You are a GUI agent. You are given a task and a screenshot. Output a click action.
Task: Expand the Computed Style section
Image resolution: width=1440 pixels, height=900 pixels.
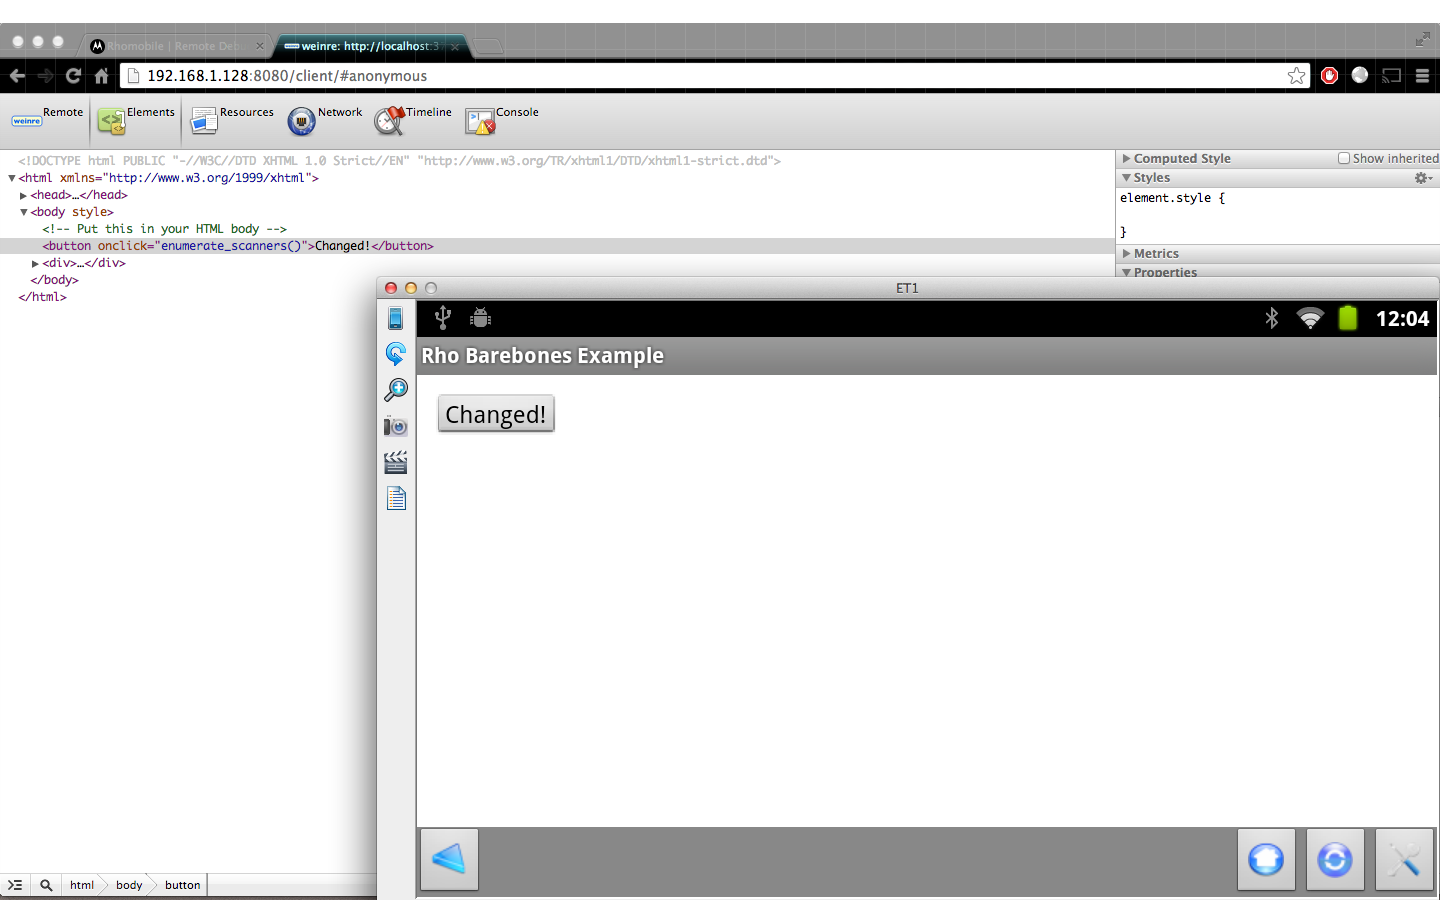click(x=1127, y=158)
